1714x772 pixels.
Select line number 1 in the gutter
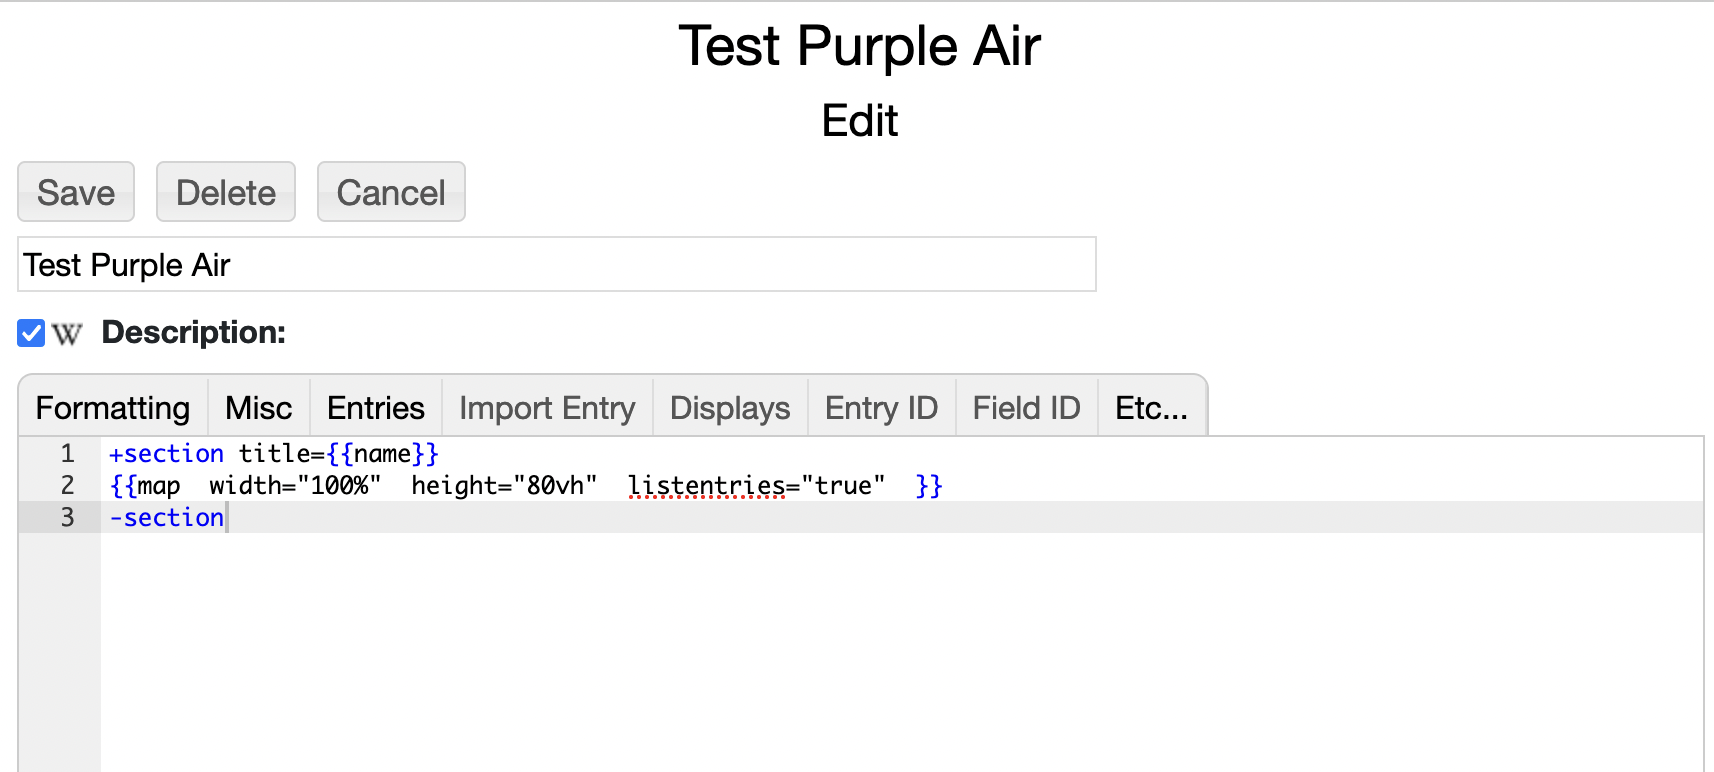tap(67, 453)
